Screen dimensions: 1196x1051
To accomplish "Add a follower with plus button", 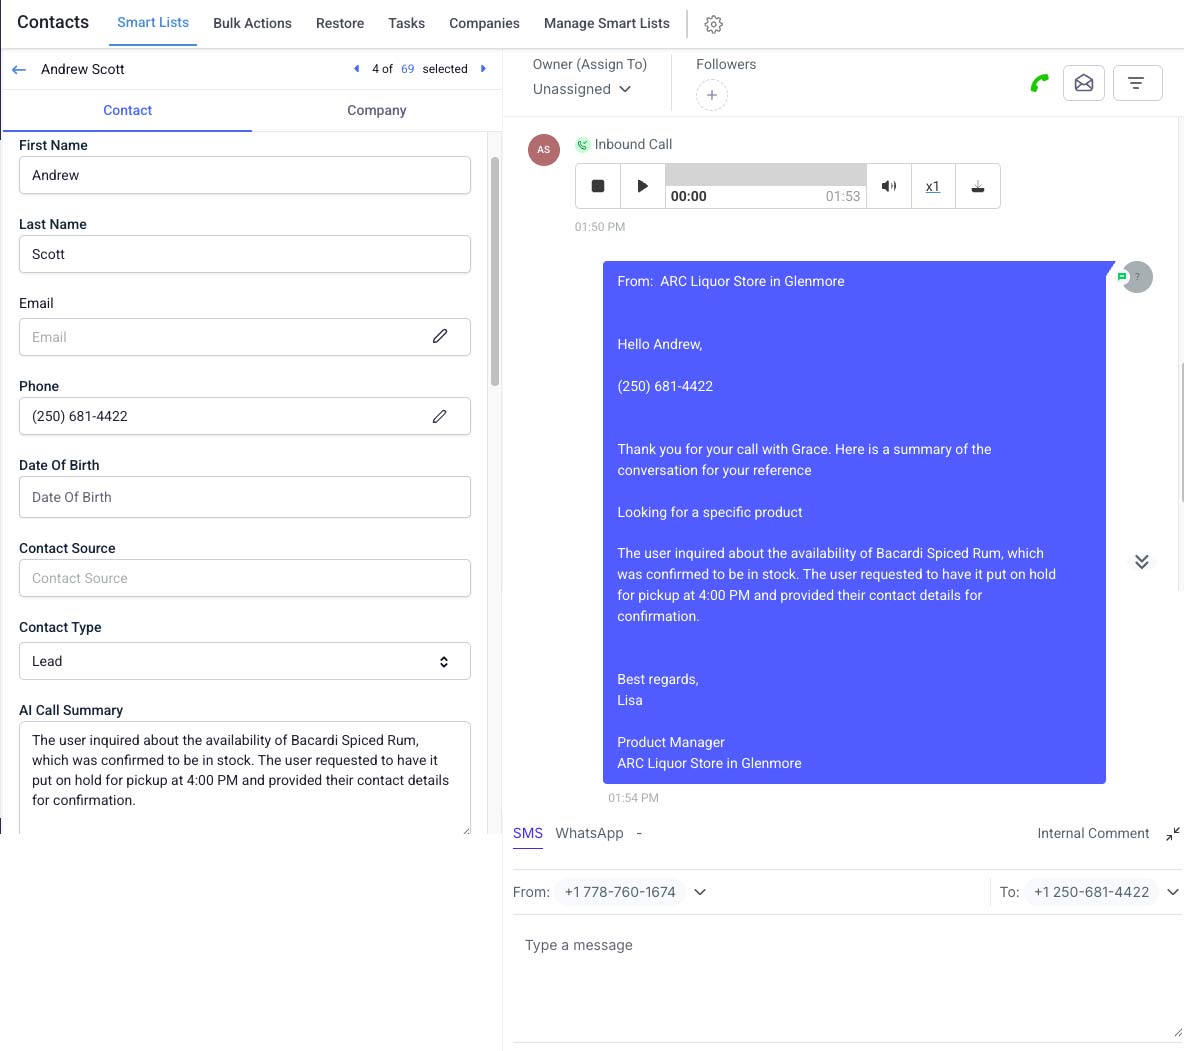I will click(x=711, y=95).
